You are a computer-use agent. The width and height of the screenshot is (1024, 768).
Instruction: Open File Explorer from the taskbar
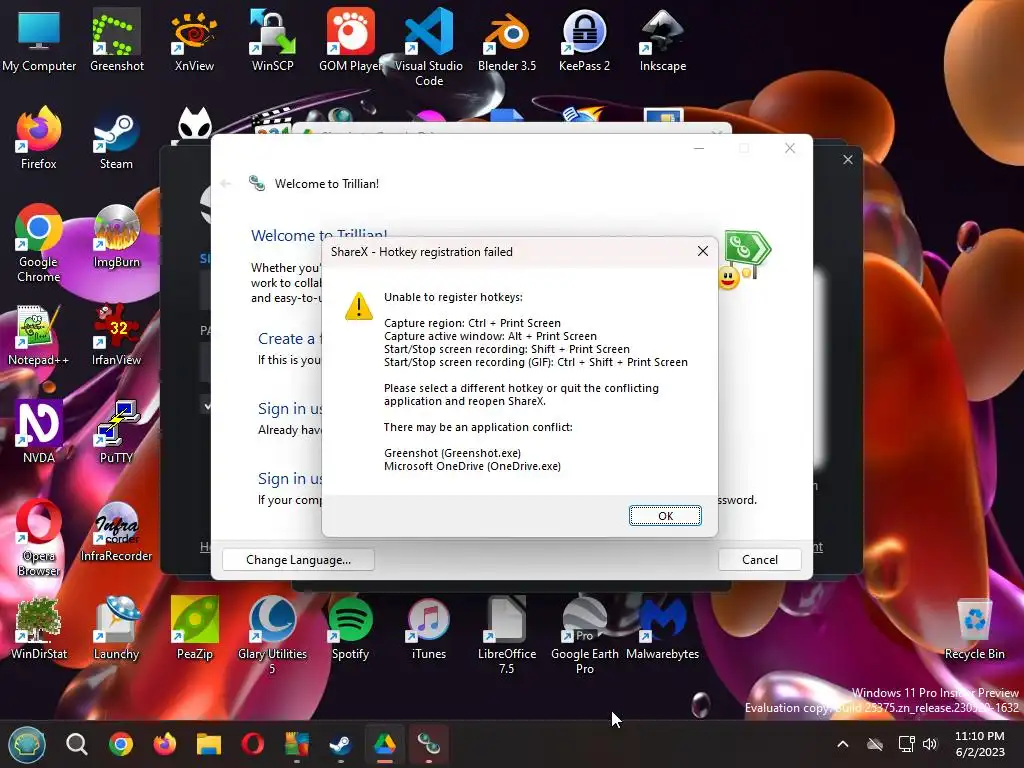(x=209, y=744)
